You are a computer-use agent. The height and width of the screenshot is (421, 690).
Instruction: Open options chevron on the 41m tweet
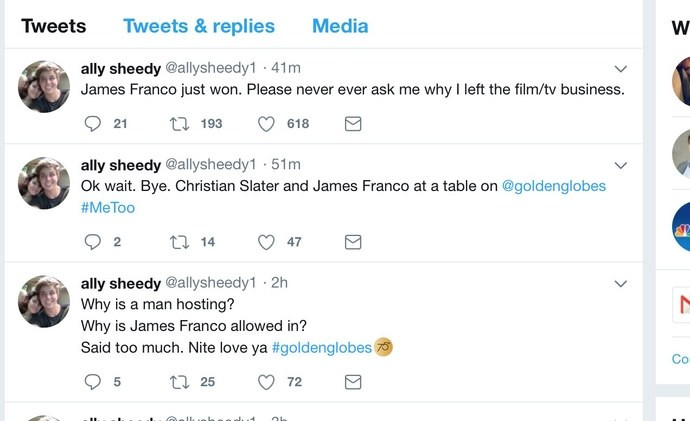(620, 69)
